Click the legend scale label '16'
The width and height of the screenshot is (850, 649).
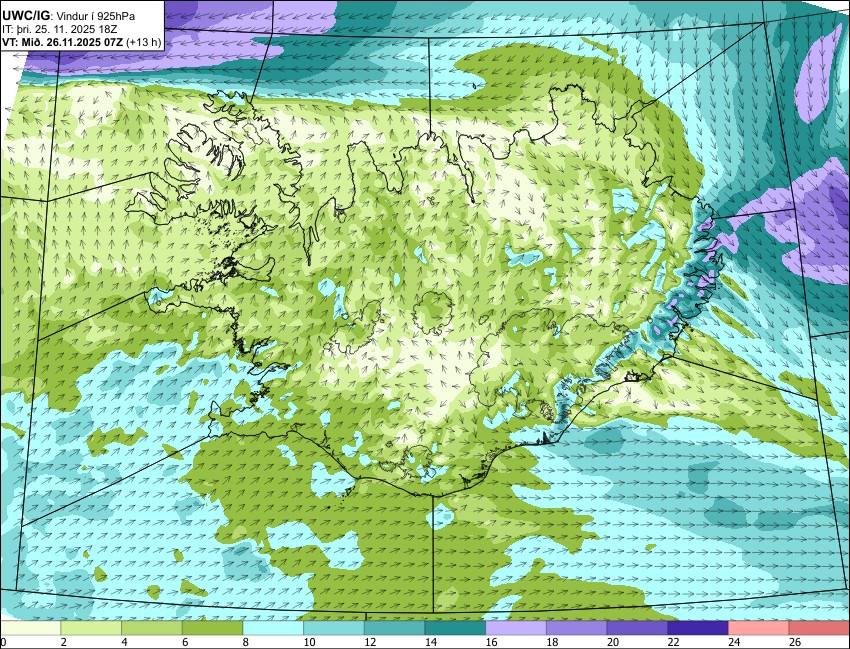tap(491, 642)
